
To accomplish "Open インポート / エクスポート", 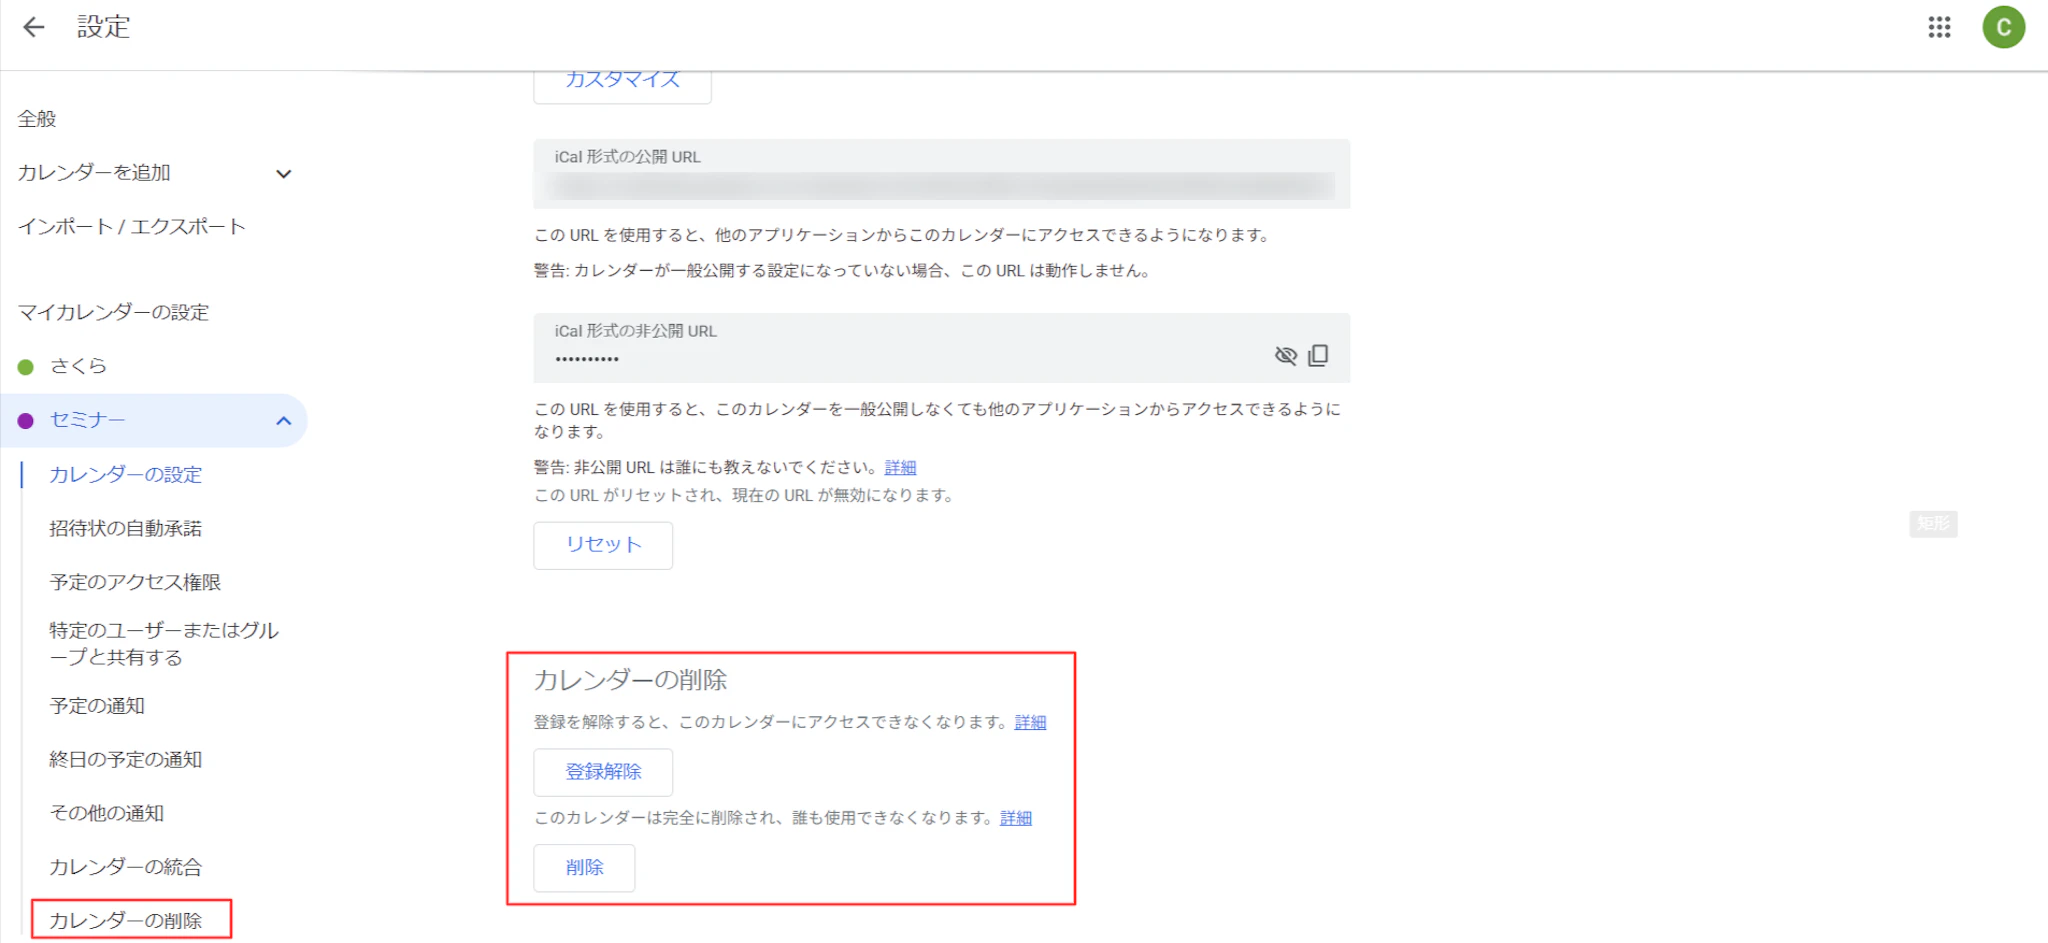I will pyautogui.click(x=131, y=227).
